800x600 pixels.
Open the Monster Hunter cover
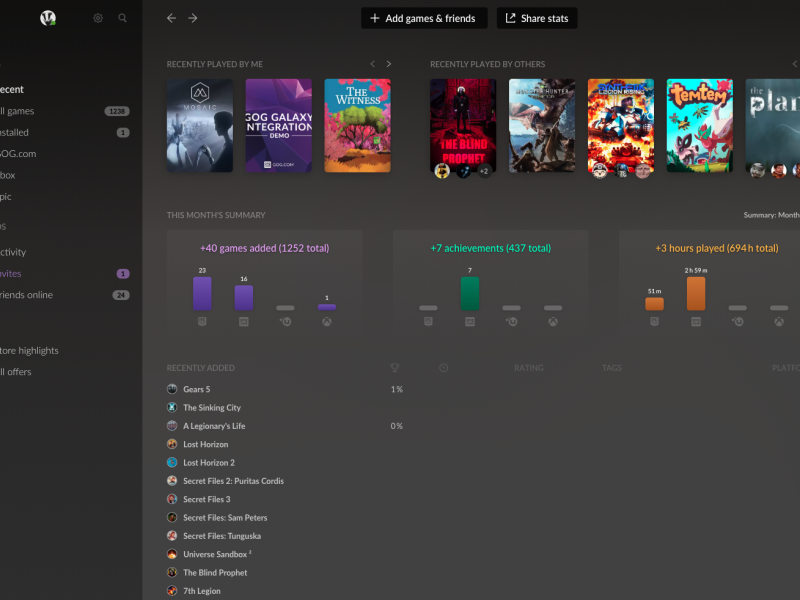point(542,126)
